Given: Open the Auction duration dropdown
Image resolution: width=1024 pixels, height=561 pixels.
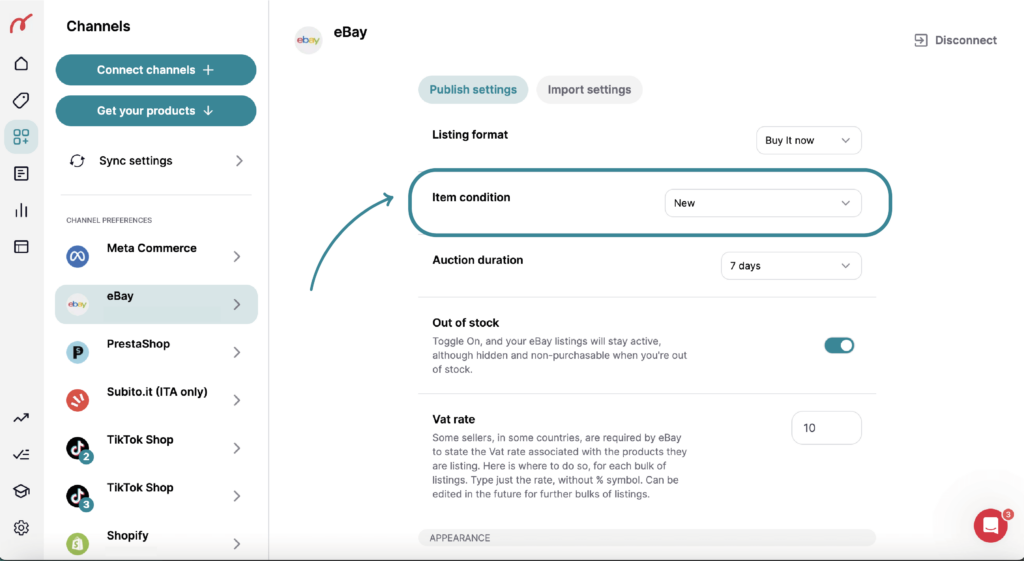Looking at the screenshot, I should tap(790, 266).
